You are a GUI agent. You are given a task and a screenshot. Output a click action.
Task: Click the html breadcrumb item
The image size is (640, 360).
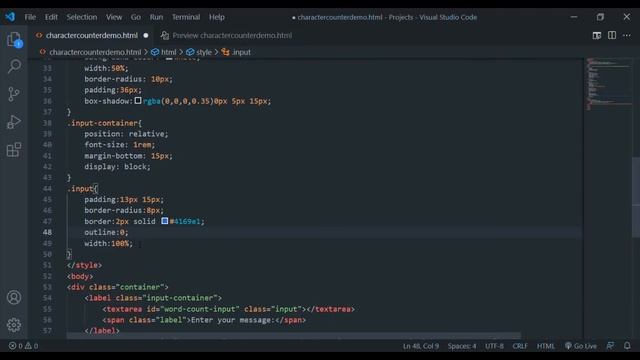164,52
